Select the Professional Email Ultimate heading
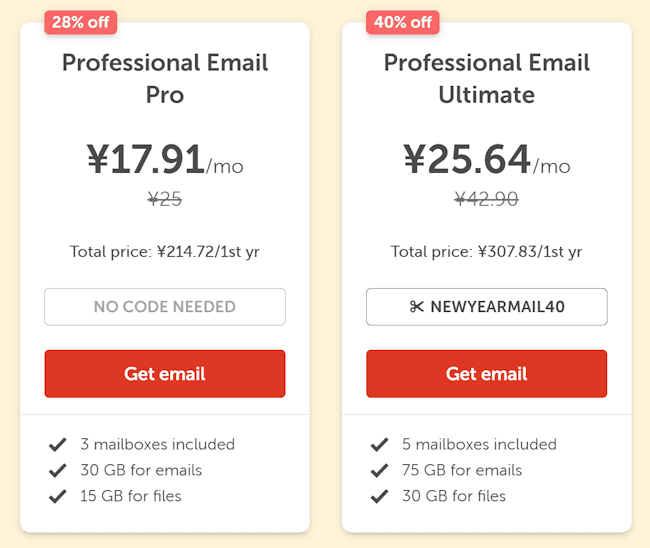Image resolution: width=650 pixels, height=548 pixels. tap(487, 78)
